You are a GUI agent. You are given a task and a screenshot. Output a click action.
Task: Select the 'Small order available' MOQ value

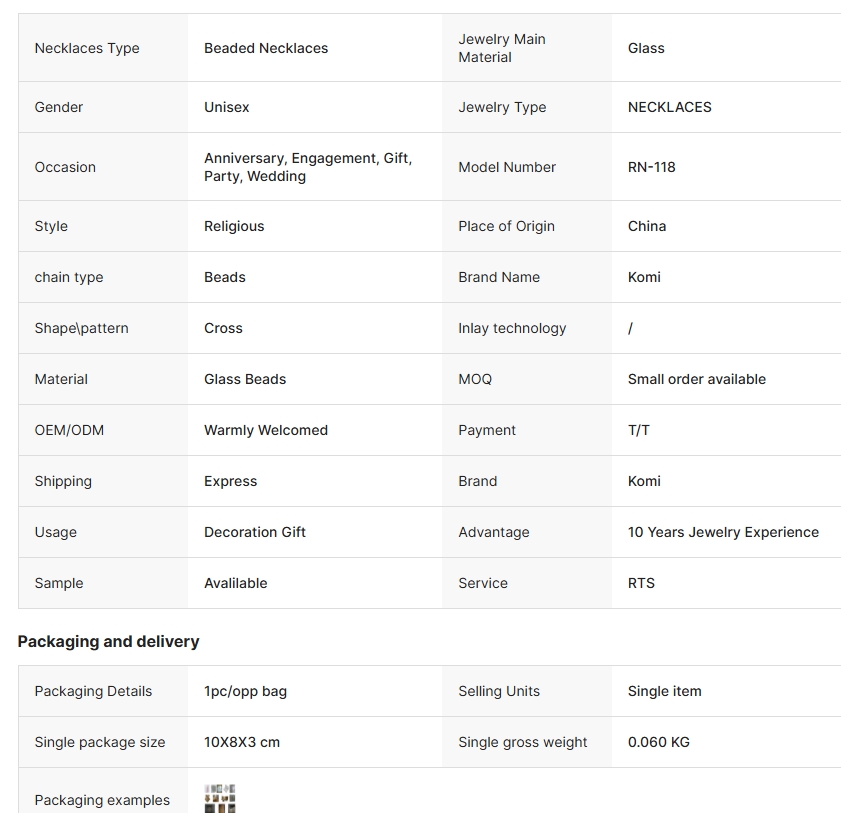[697, 379]
